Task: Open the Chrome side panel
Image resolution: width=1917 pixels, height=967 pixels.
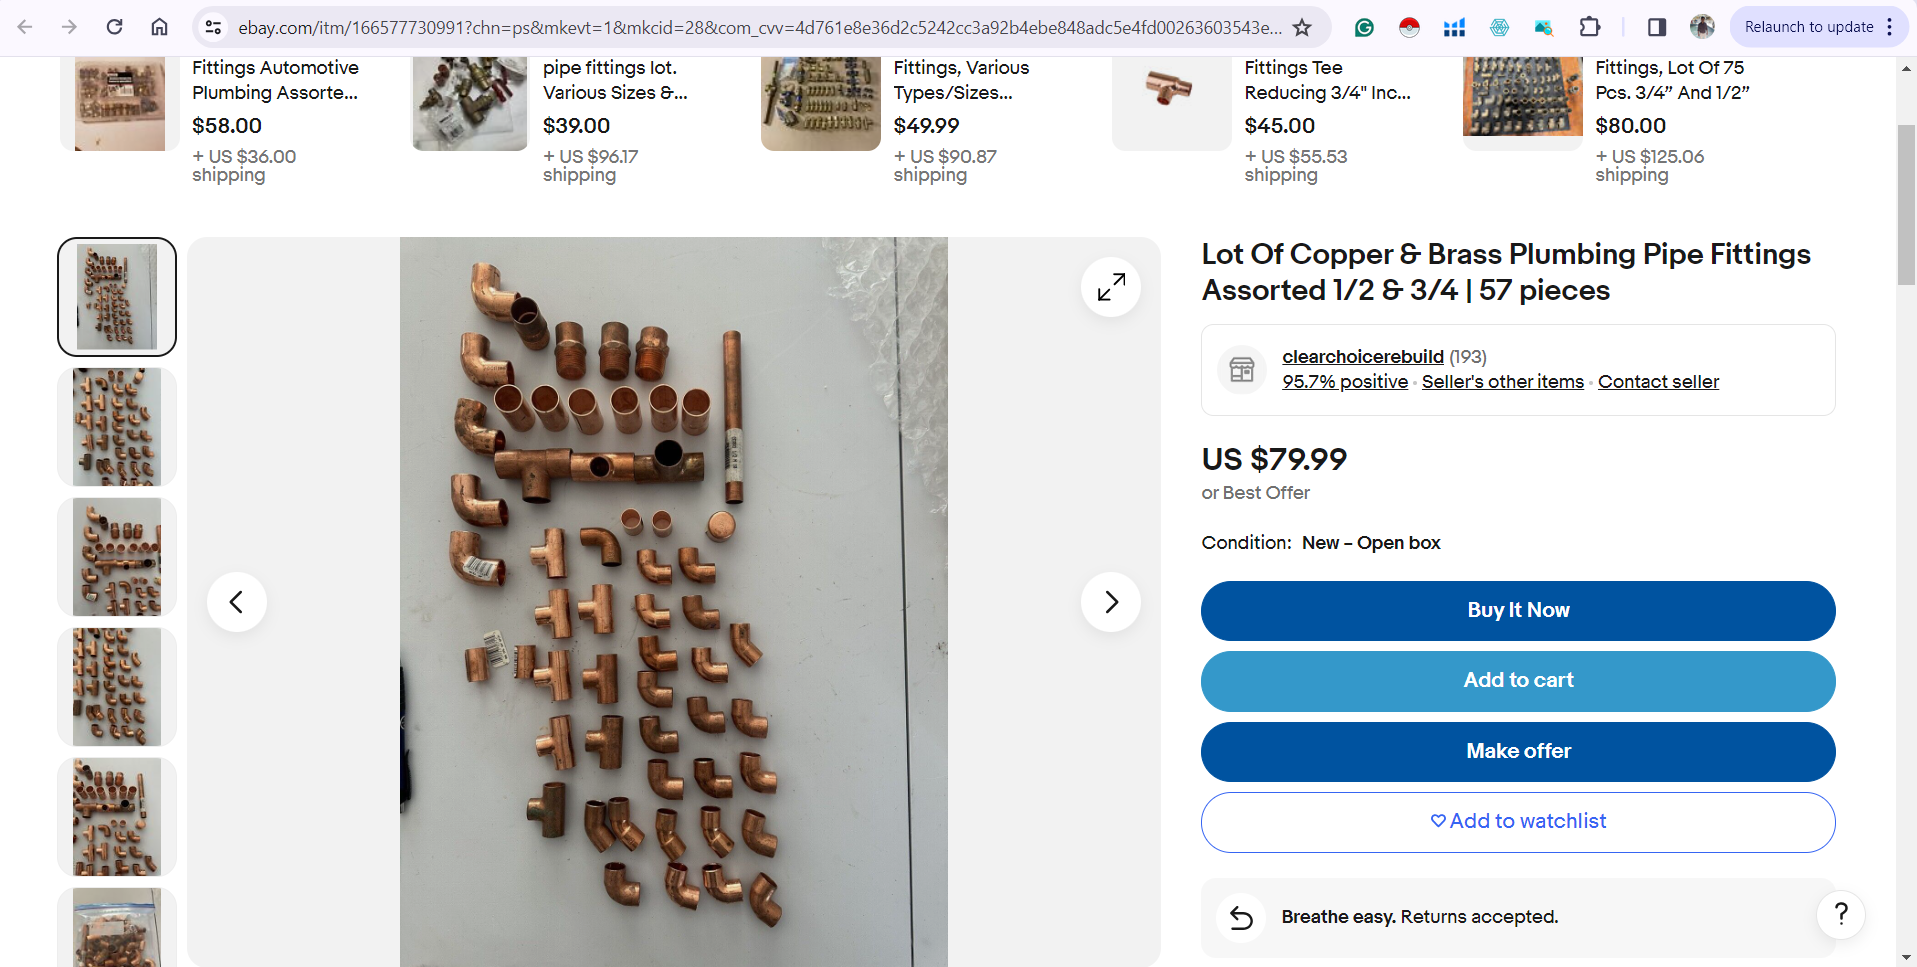Action: (1655, 27)
